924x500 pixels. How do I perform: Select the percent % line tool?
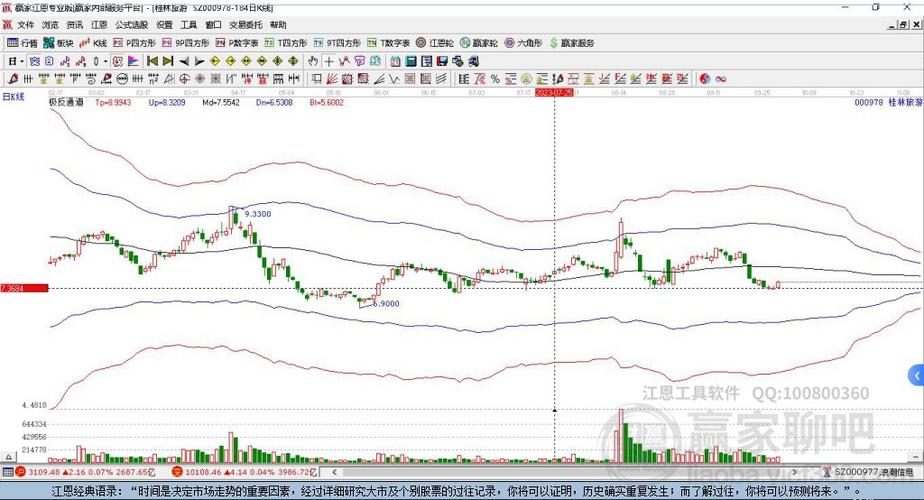pyautogui.click(x=495, y=78)
